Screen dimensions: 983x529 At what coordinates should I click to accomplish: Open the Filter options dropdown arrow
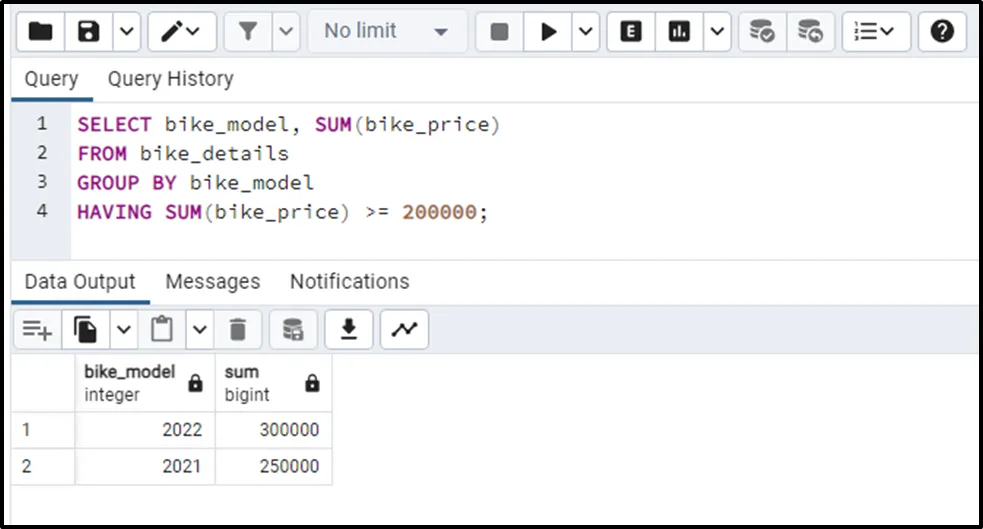tap(285, 32)
